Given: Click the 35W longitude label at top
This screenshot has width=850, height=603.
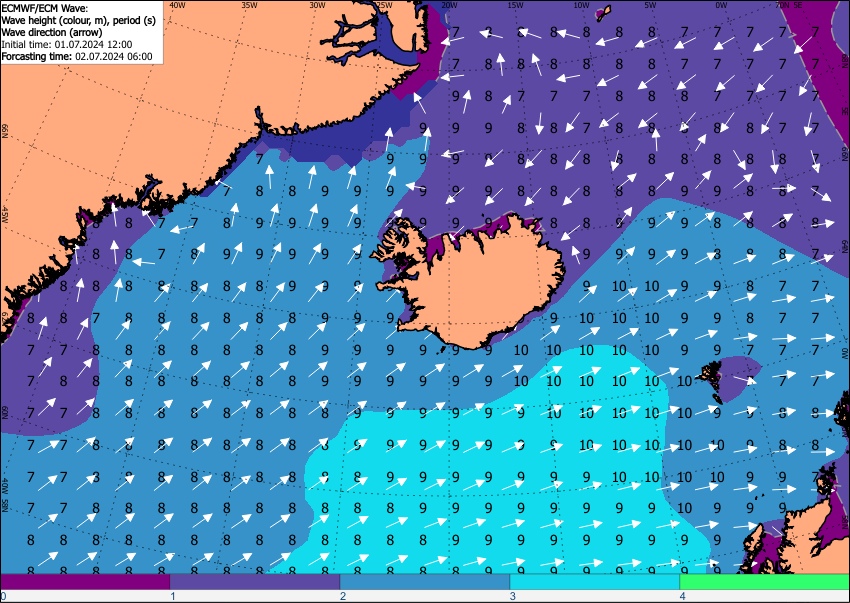Looking at the screenshot, I should (249, 5).
